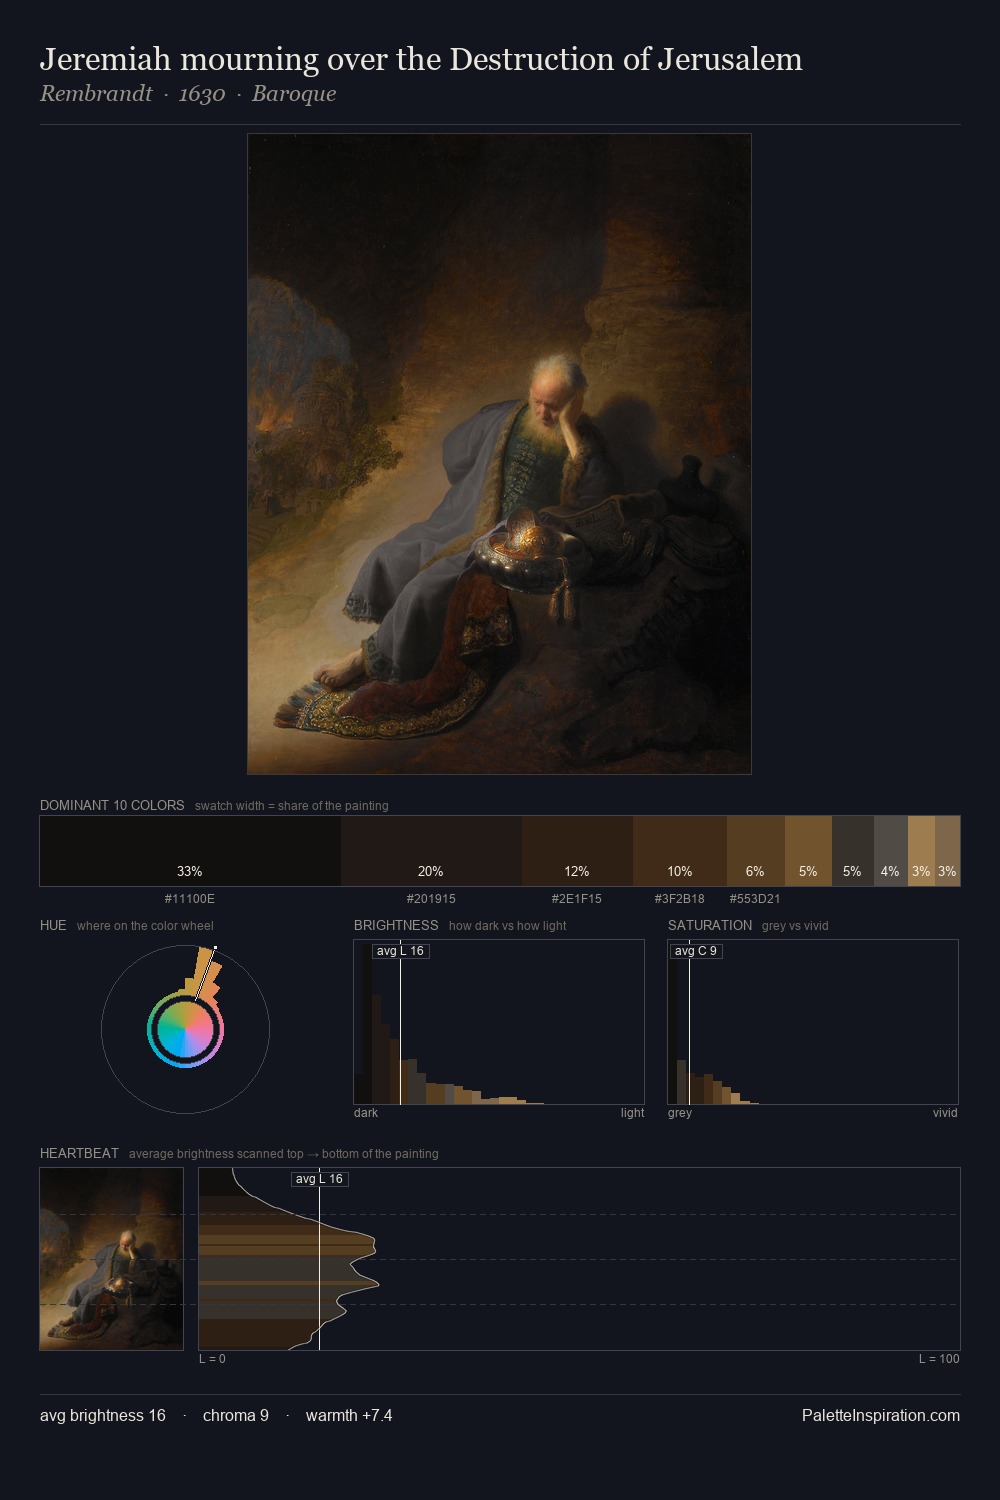
Task: Click the small heartbeat painting thumbnail
Action: pyautogui.click(x=112, y=1259)
